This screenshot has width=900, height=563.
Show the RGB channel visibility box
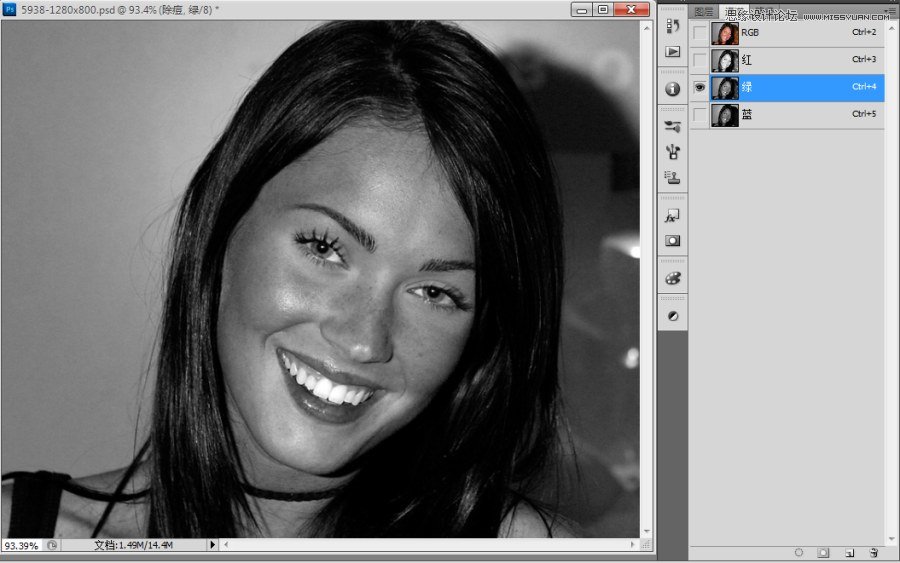point(700,33)
